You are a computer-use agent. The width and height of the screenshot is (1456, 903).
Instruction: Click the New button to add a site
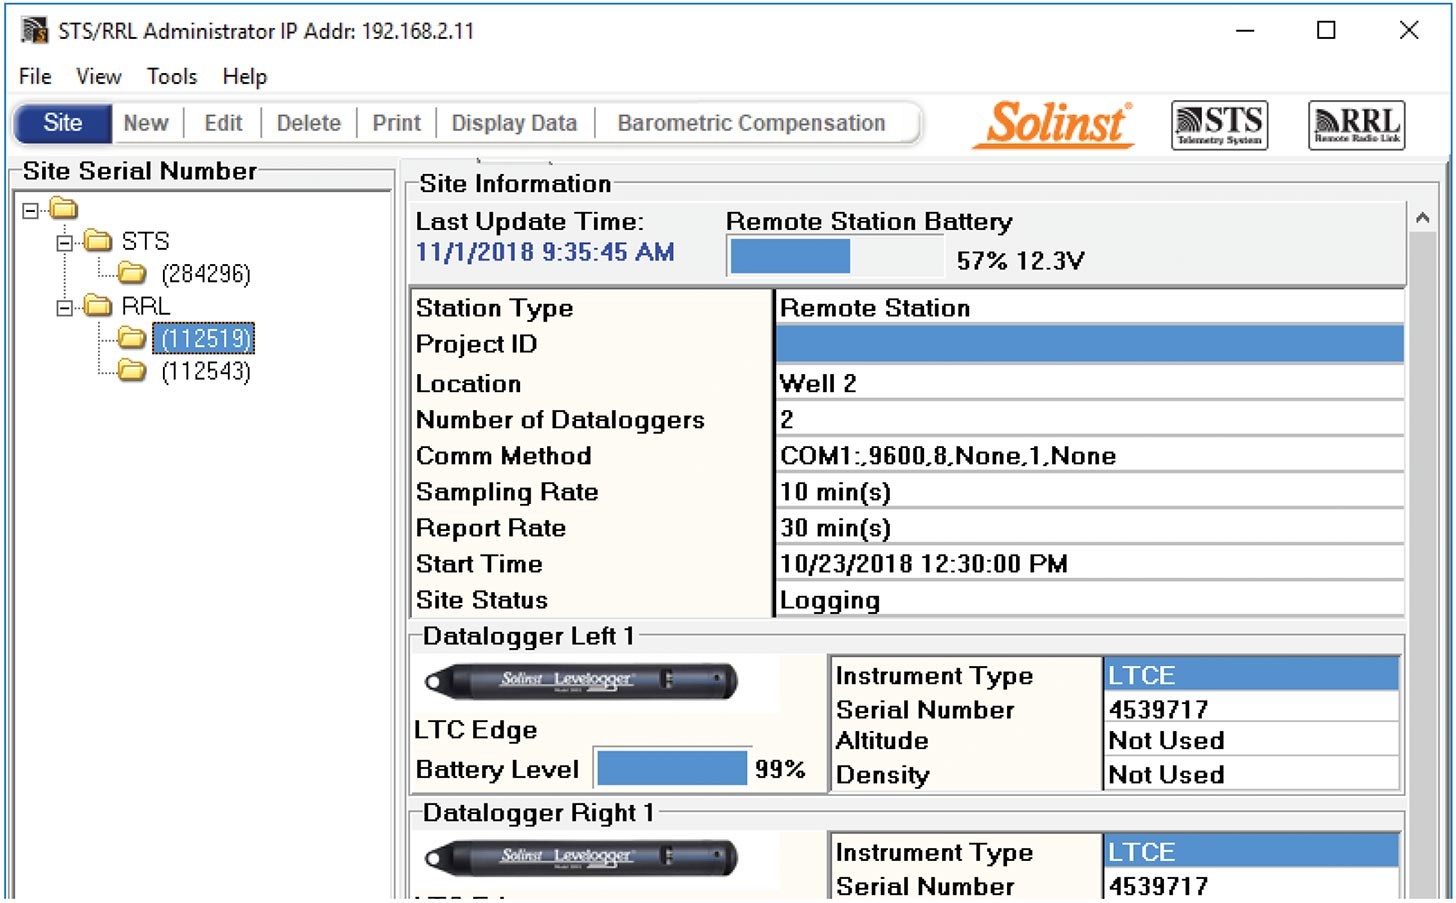[146, 122]
